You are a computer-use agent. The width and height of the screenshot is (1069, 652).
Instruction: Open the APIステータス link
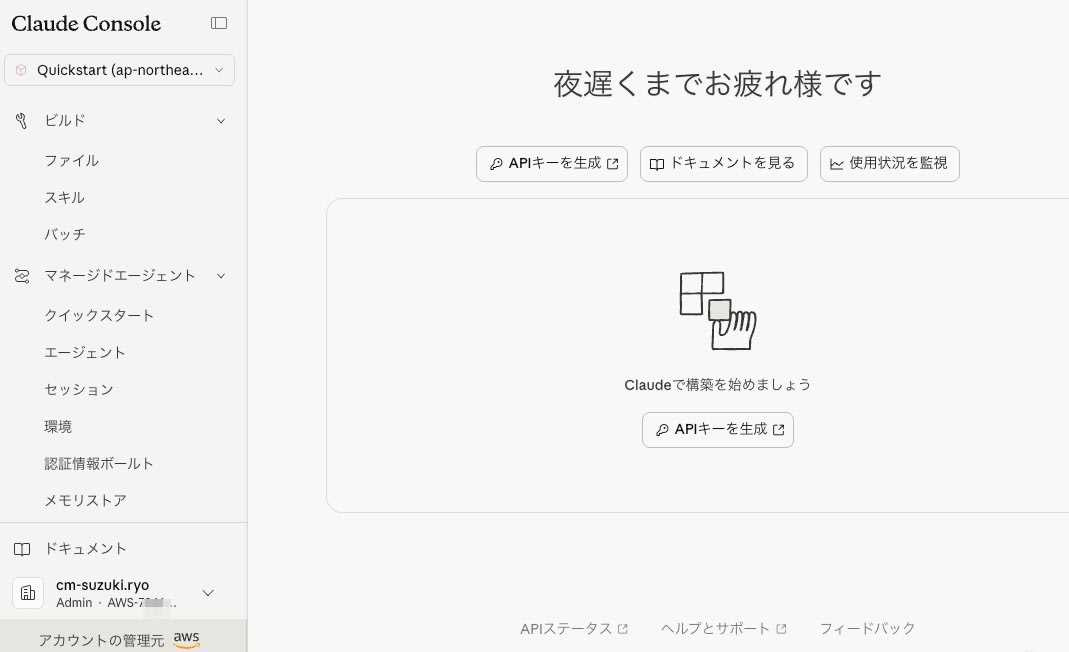pos(566,629)
